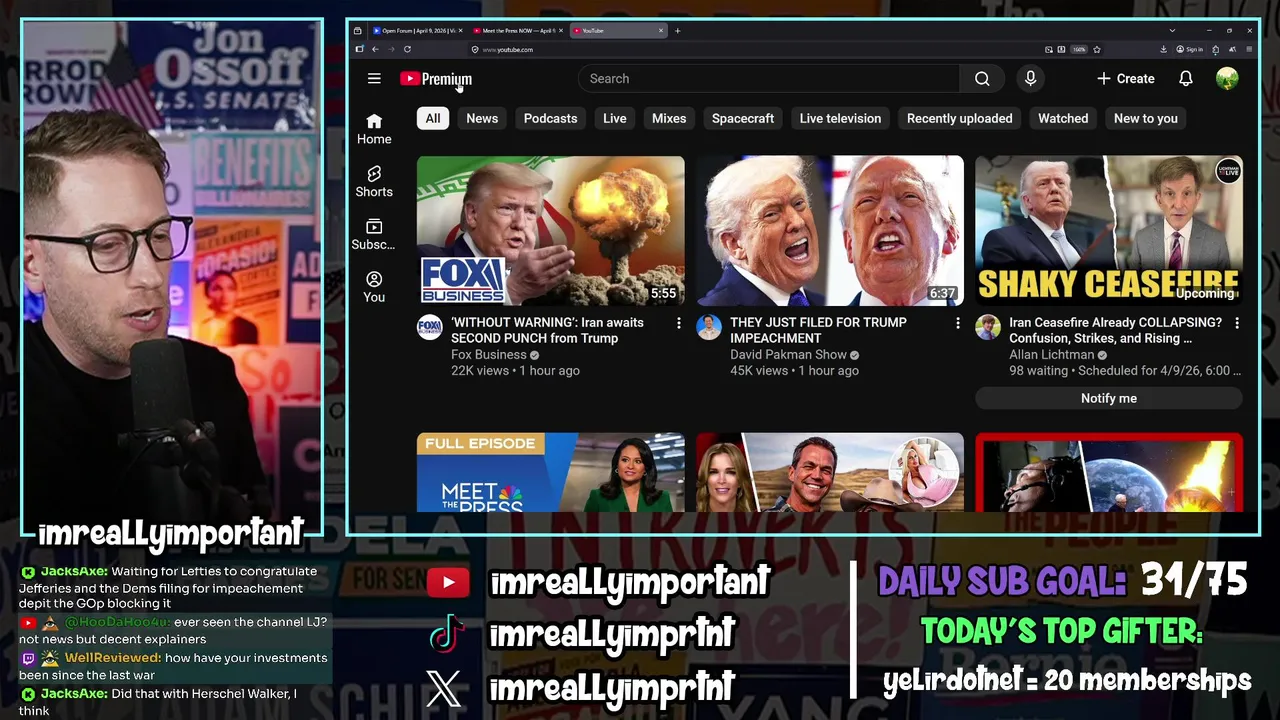Click Notify me for Lichtman stream

[1109, 398]
